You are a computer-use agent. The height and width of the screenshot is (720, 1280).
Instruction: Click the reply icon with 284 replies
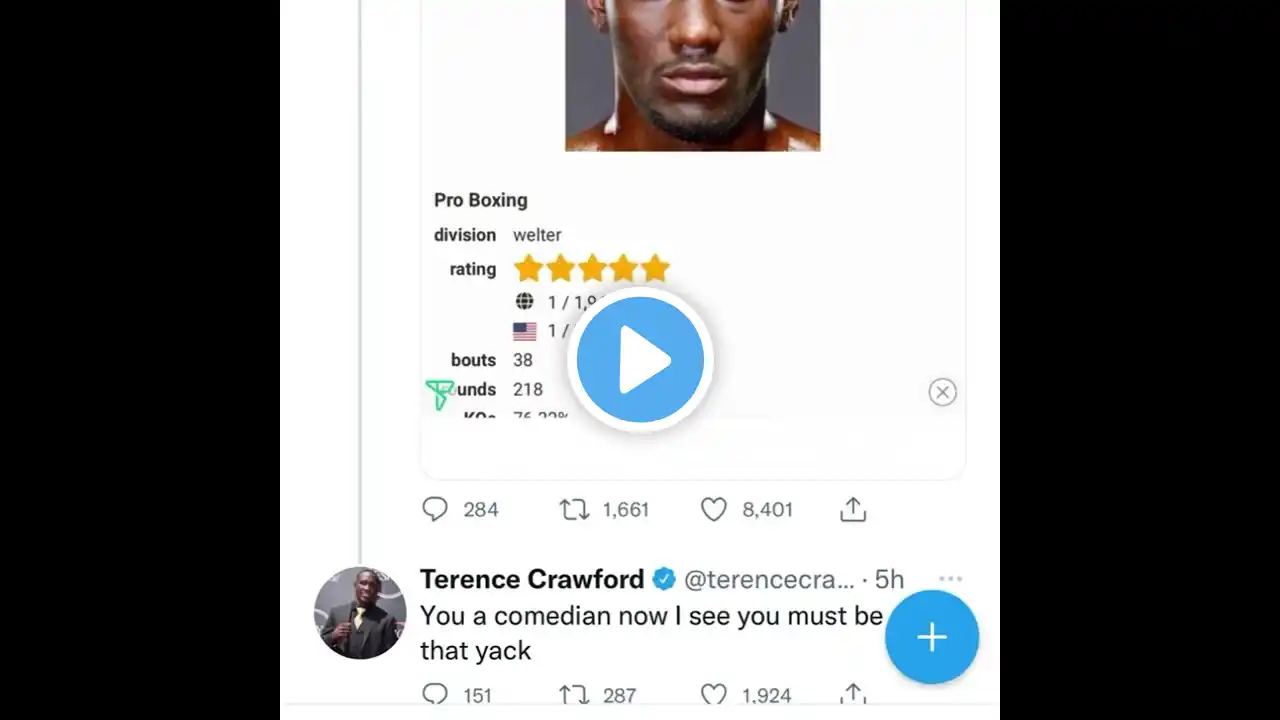(435, 510)
